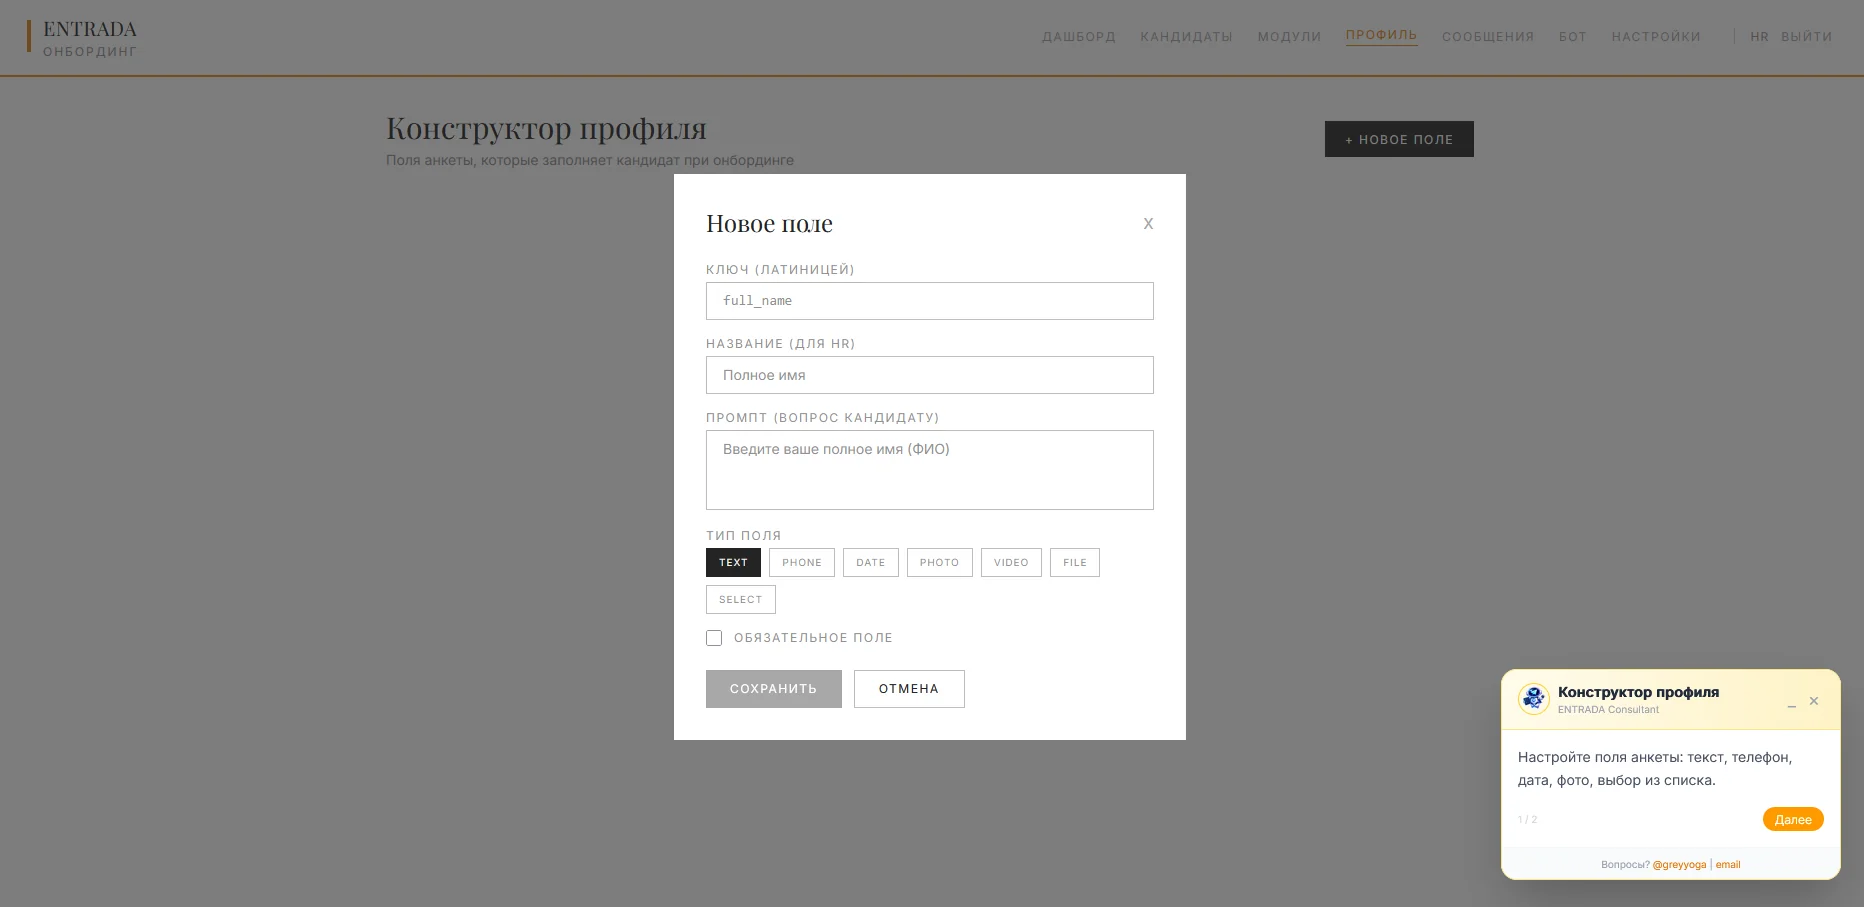Image resolution: width=1864 pixels, height=907 pixels.
Task: Open Модули in top navigation
Action: [1290, 37]
